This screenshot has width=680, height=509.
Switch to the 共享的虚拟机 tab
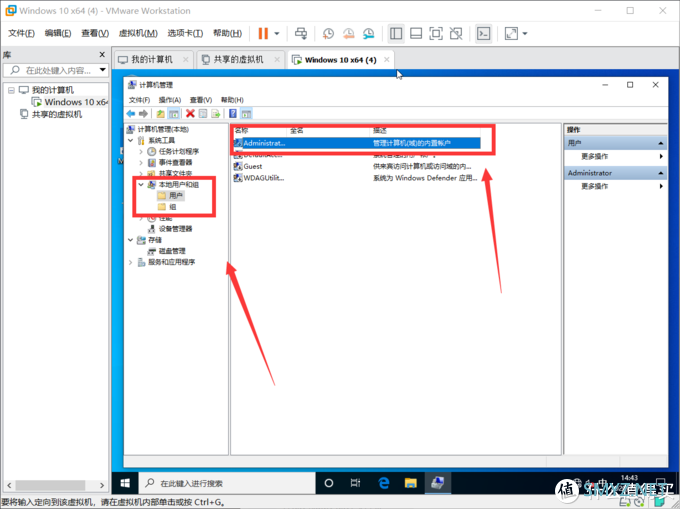239,59
